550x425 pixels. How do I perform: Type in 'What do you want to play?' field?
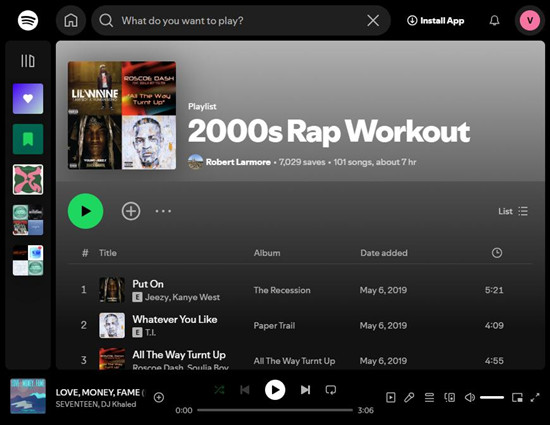(241, 20)
